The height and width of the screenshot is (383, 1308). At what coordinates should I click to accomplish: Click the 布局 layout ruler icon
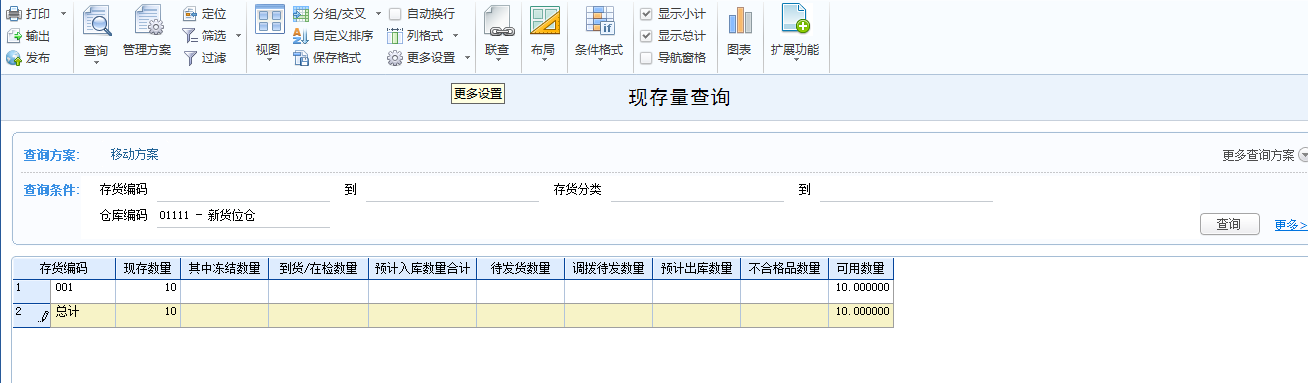(544, 20)
